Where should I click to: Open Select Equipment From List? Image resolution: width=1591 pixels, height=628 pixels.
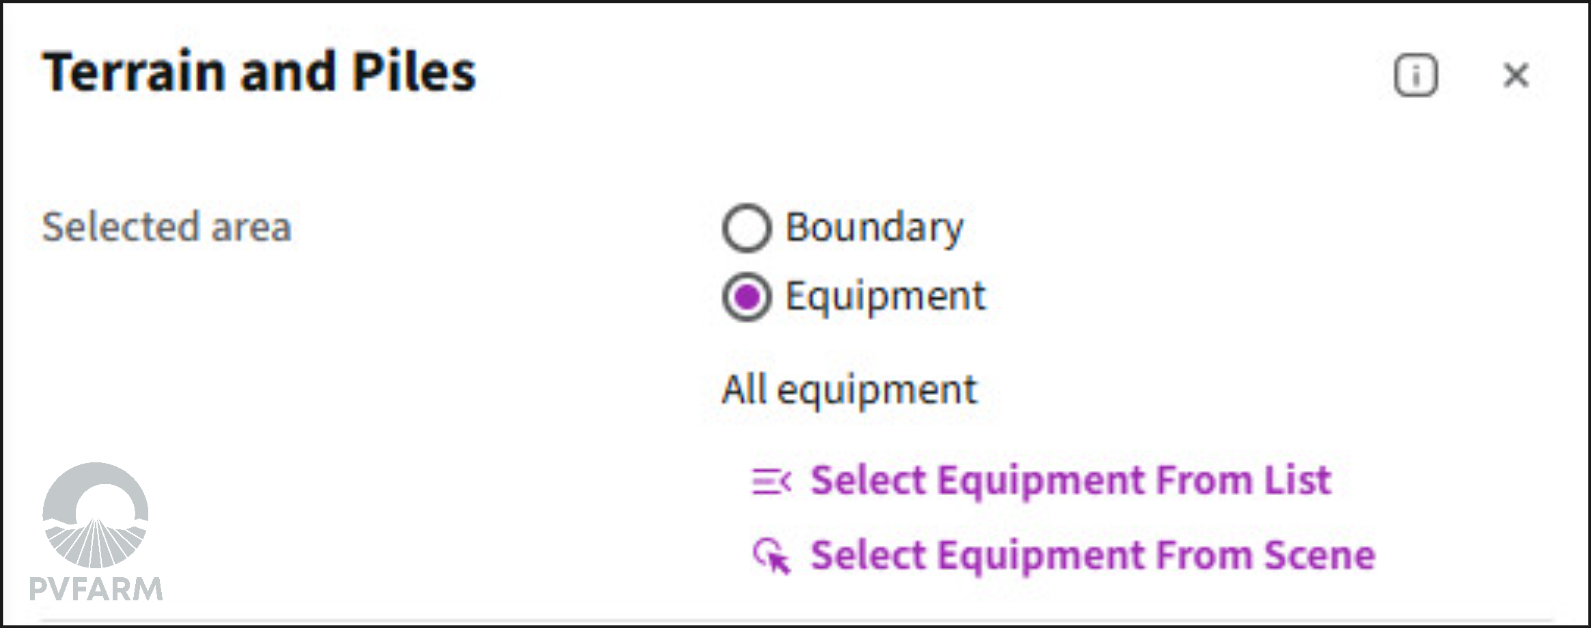(1070, 481)
